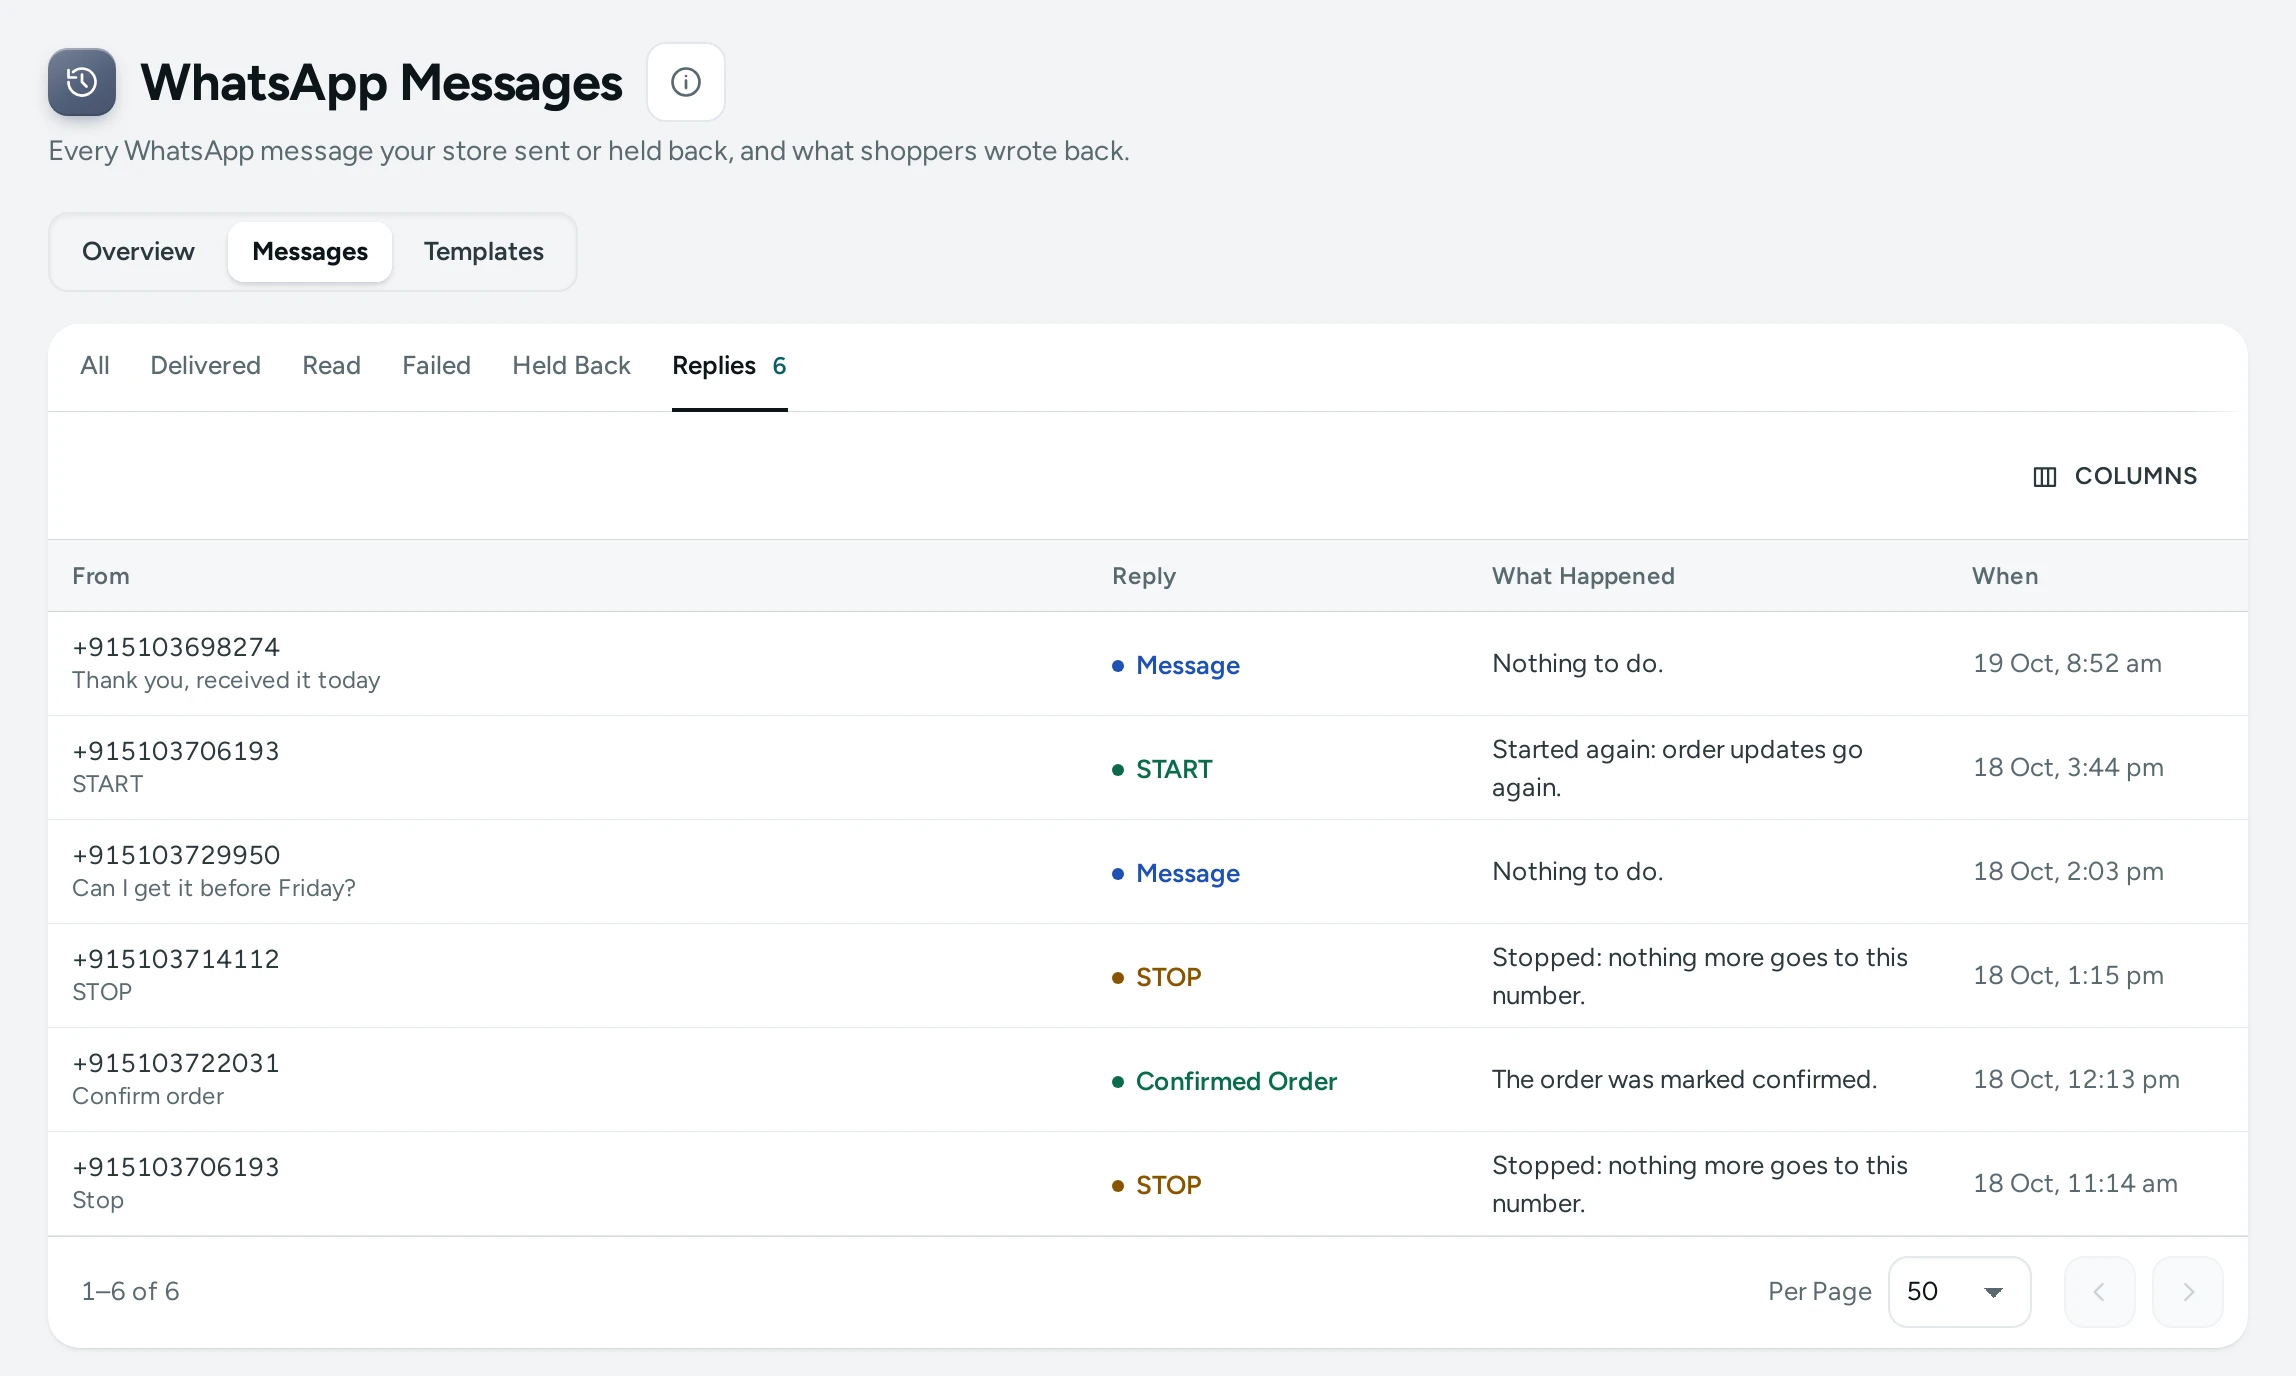Screen dimensions: 2296x1376
Task: Expand the Per Page 50 dropdown
Action: (x=1959, y=1292)
